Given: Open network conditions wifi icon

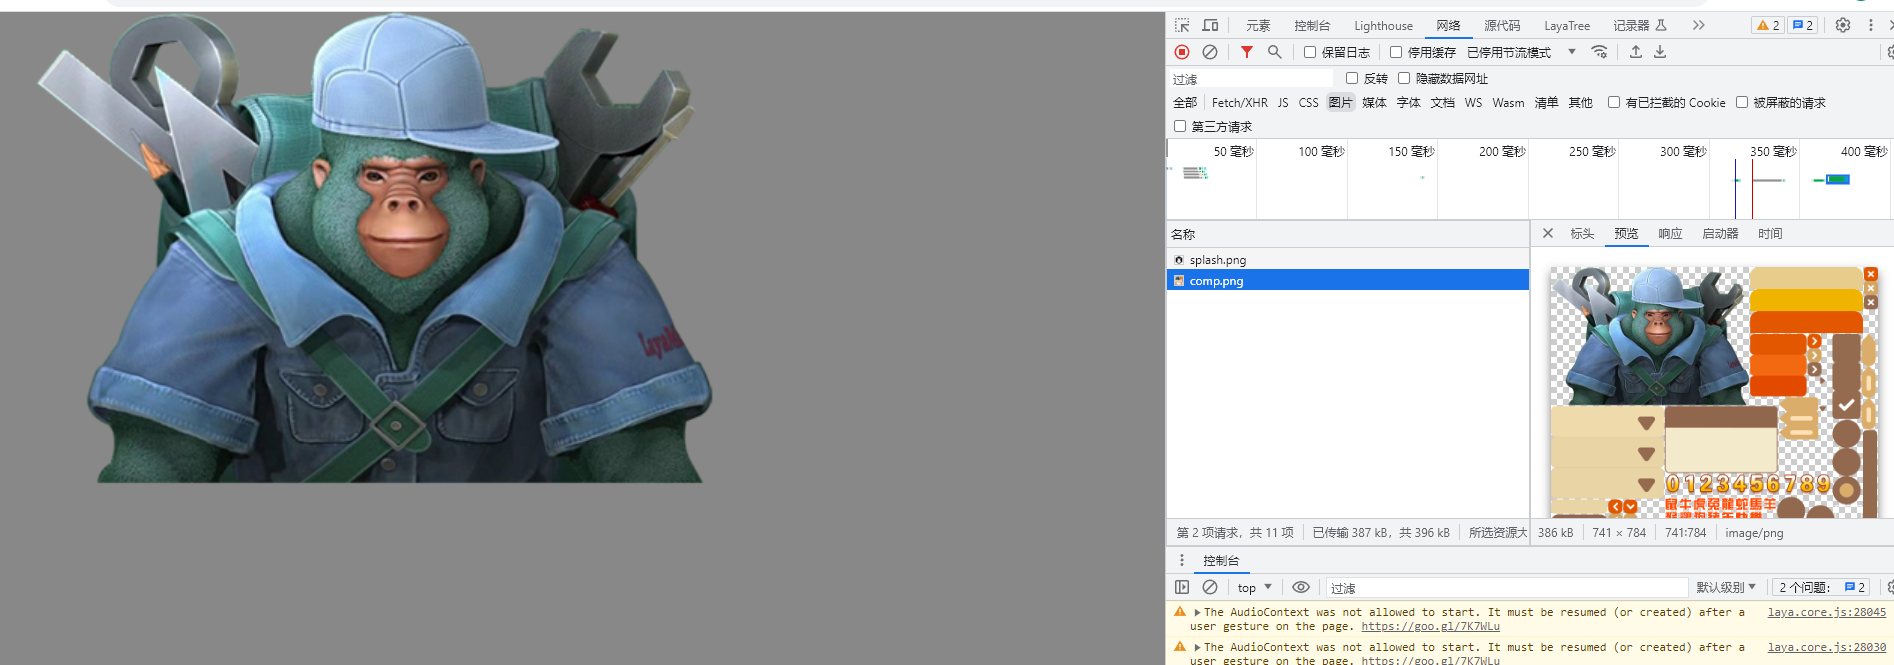Looking at the screenshot, I should tap(1600, 52).
